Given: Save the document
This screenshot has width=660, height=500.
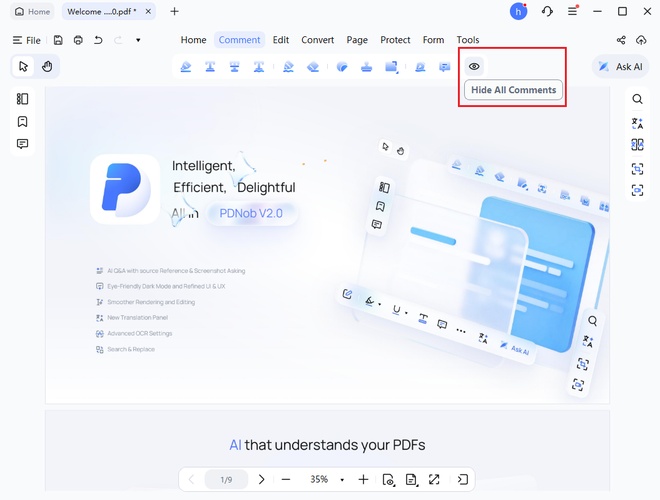Looking at the screenshot, I should (x=58, y=40).
